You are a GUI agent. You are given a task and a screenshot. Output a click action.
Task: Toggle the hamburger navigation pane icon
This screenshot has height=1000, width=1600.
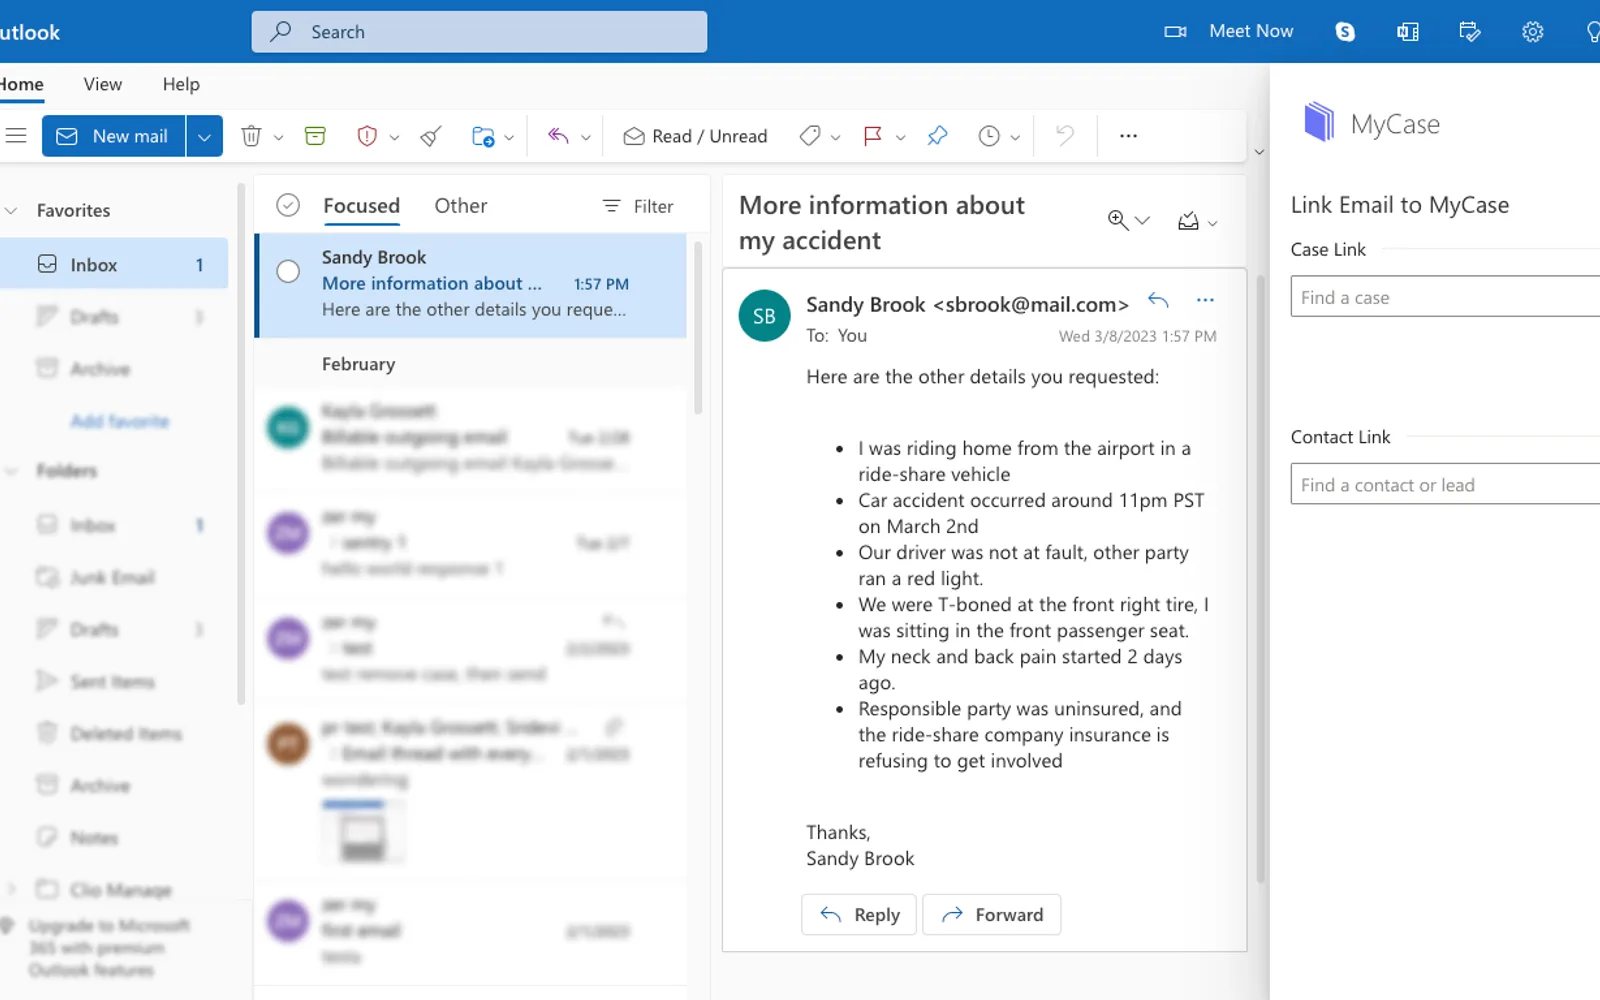point(16,136)
